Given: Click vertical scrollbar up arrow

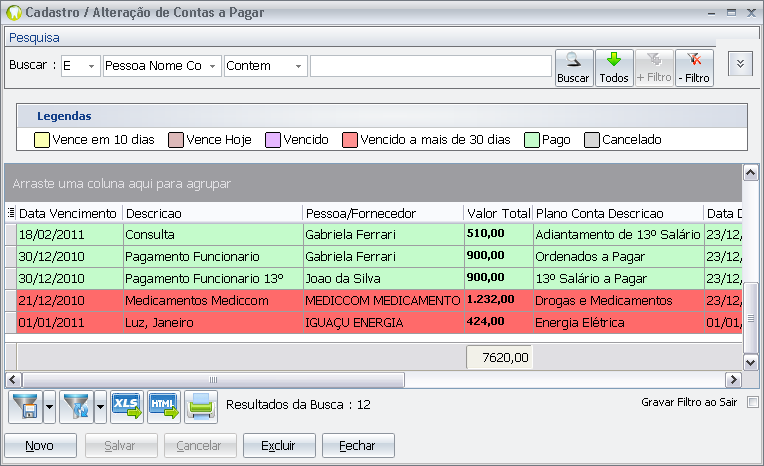Looking at the screenshot, I should click(x=750, y=173).
